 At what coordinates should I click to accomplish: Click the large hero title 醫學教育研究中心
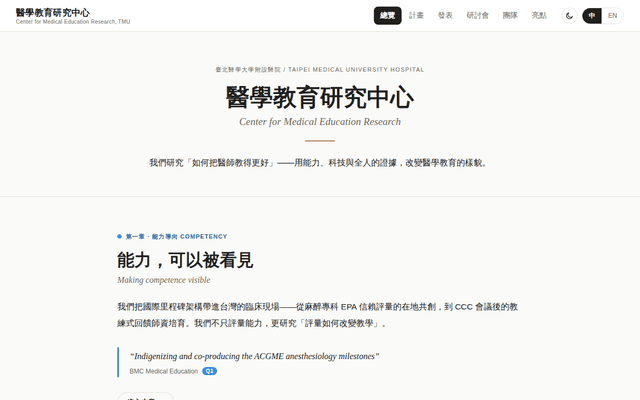tap(320, 97)
